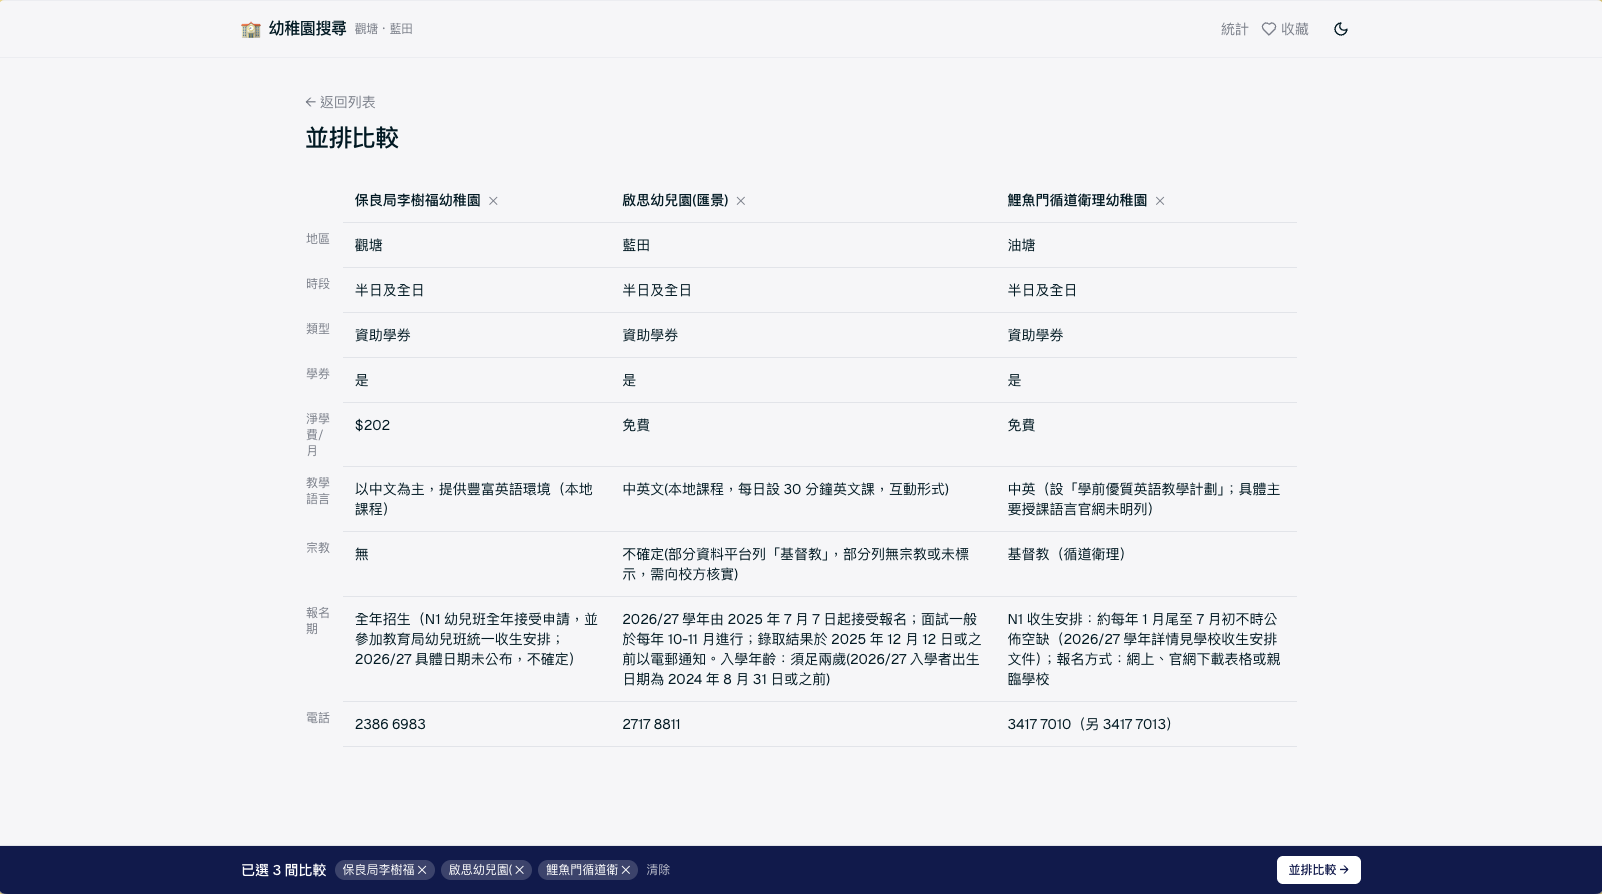Click the kindergarten search school logo icon

point(251,29)
